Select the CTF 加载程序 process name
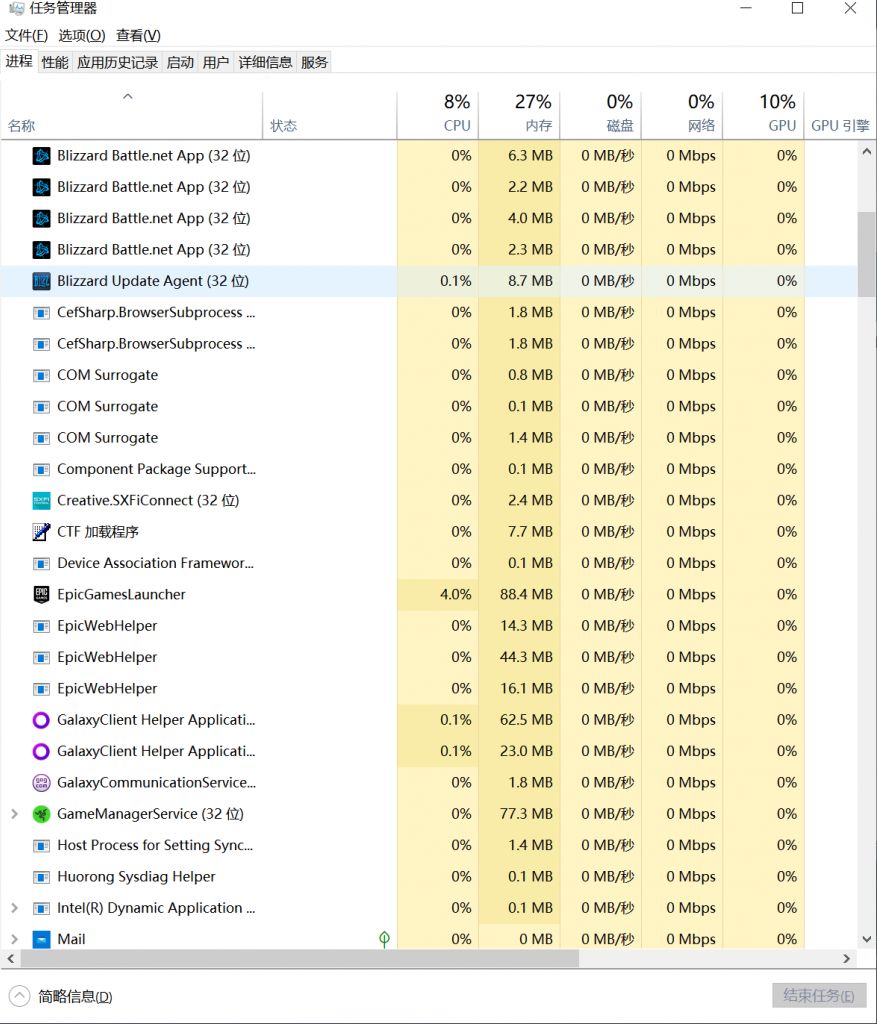The width and height of the screenshot is (877, 1024). [x=98, y=532]
